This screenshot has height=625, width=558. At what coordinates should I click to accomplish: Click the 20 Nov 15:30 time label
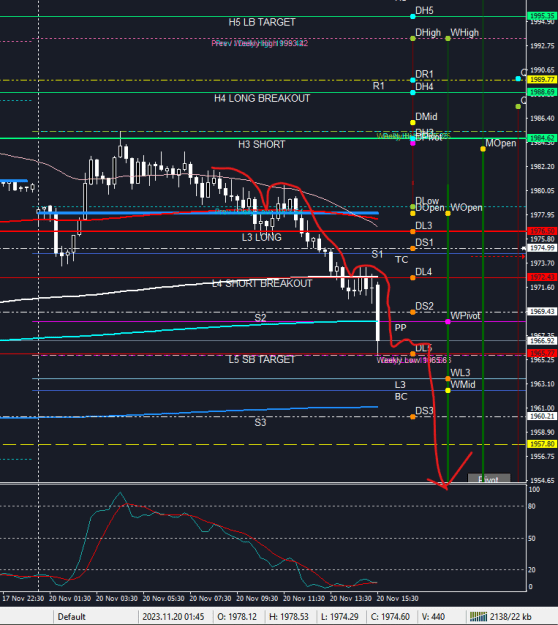(x=398, y=598)
